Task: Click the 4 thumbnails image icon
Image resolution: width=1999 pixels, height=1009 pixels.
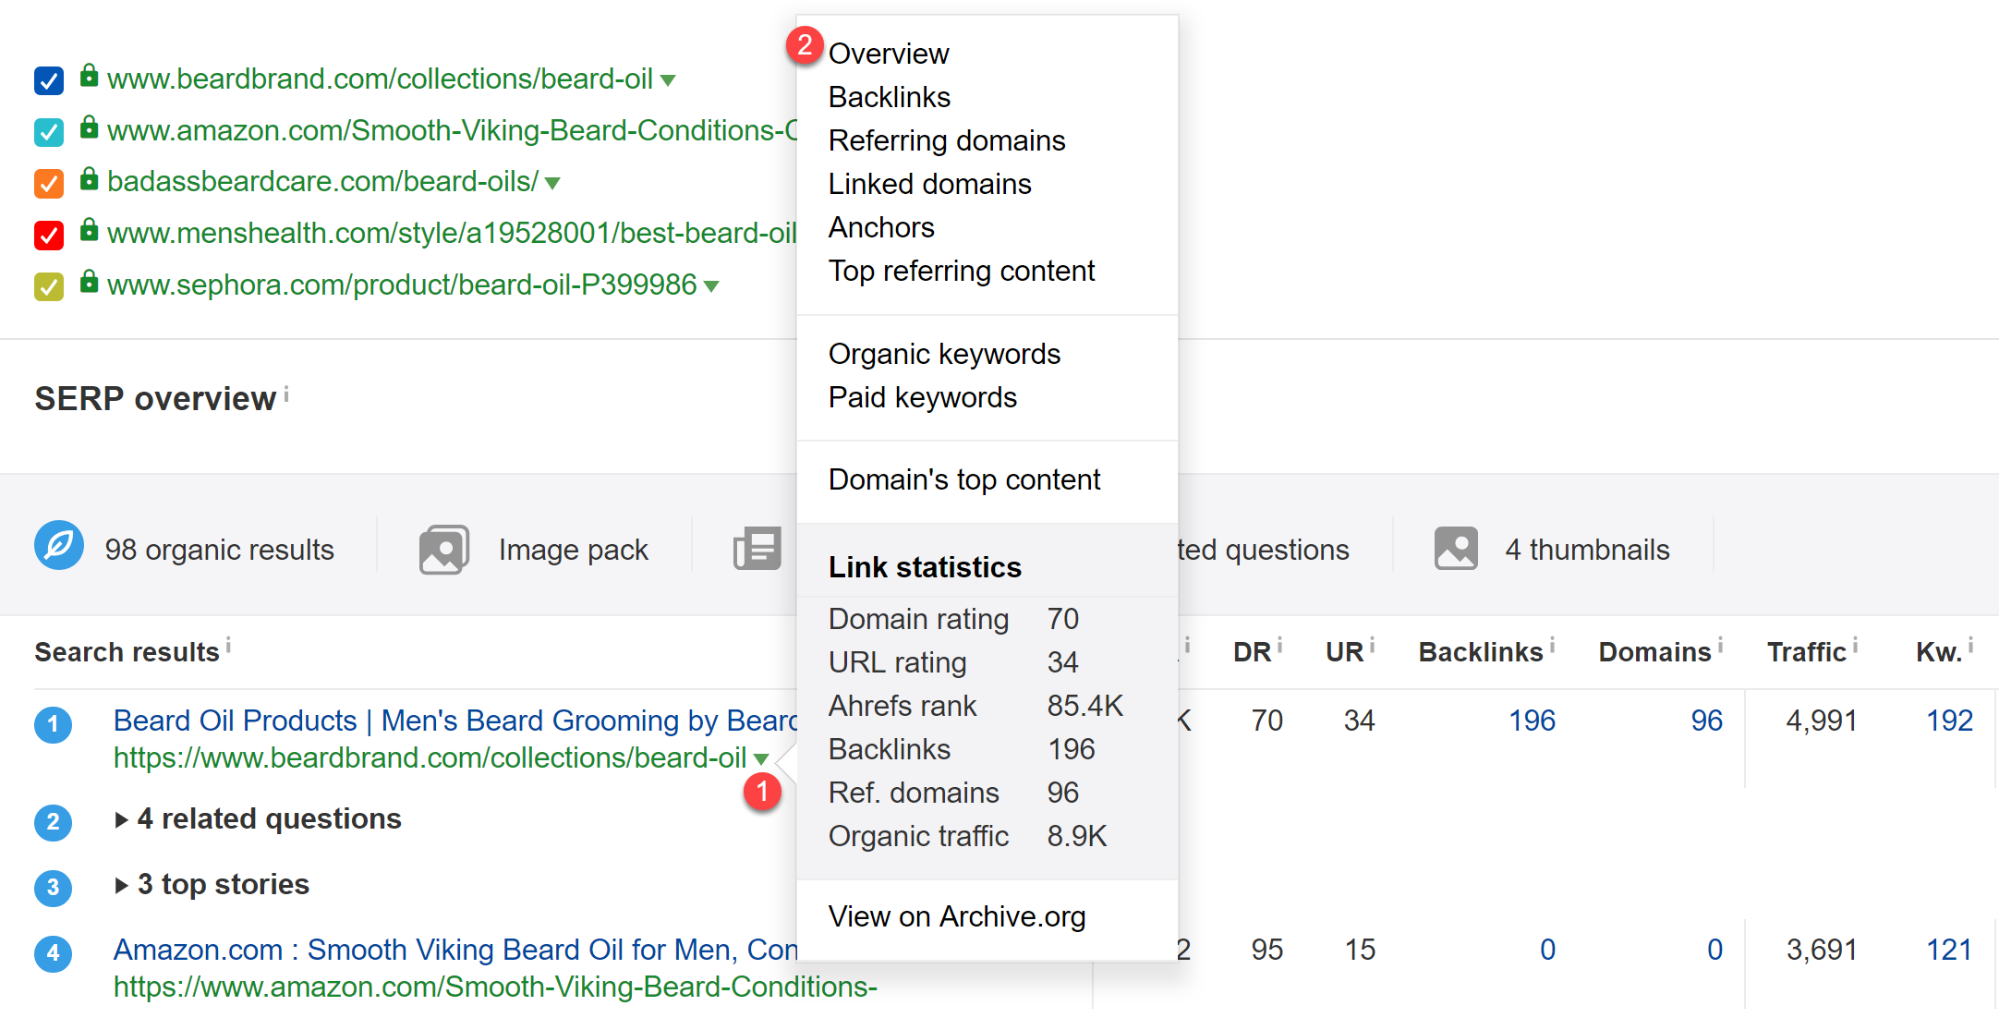Action: (1455, 549)
